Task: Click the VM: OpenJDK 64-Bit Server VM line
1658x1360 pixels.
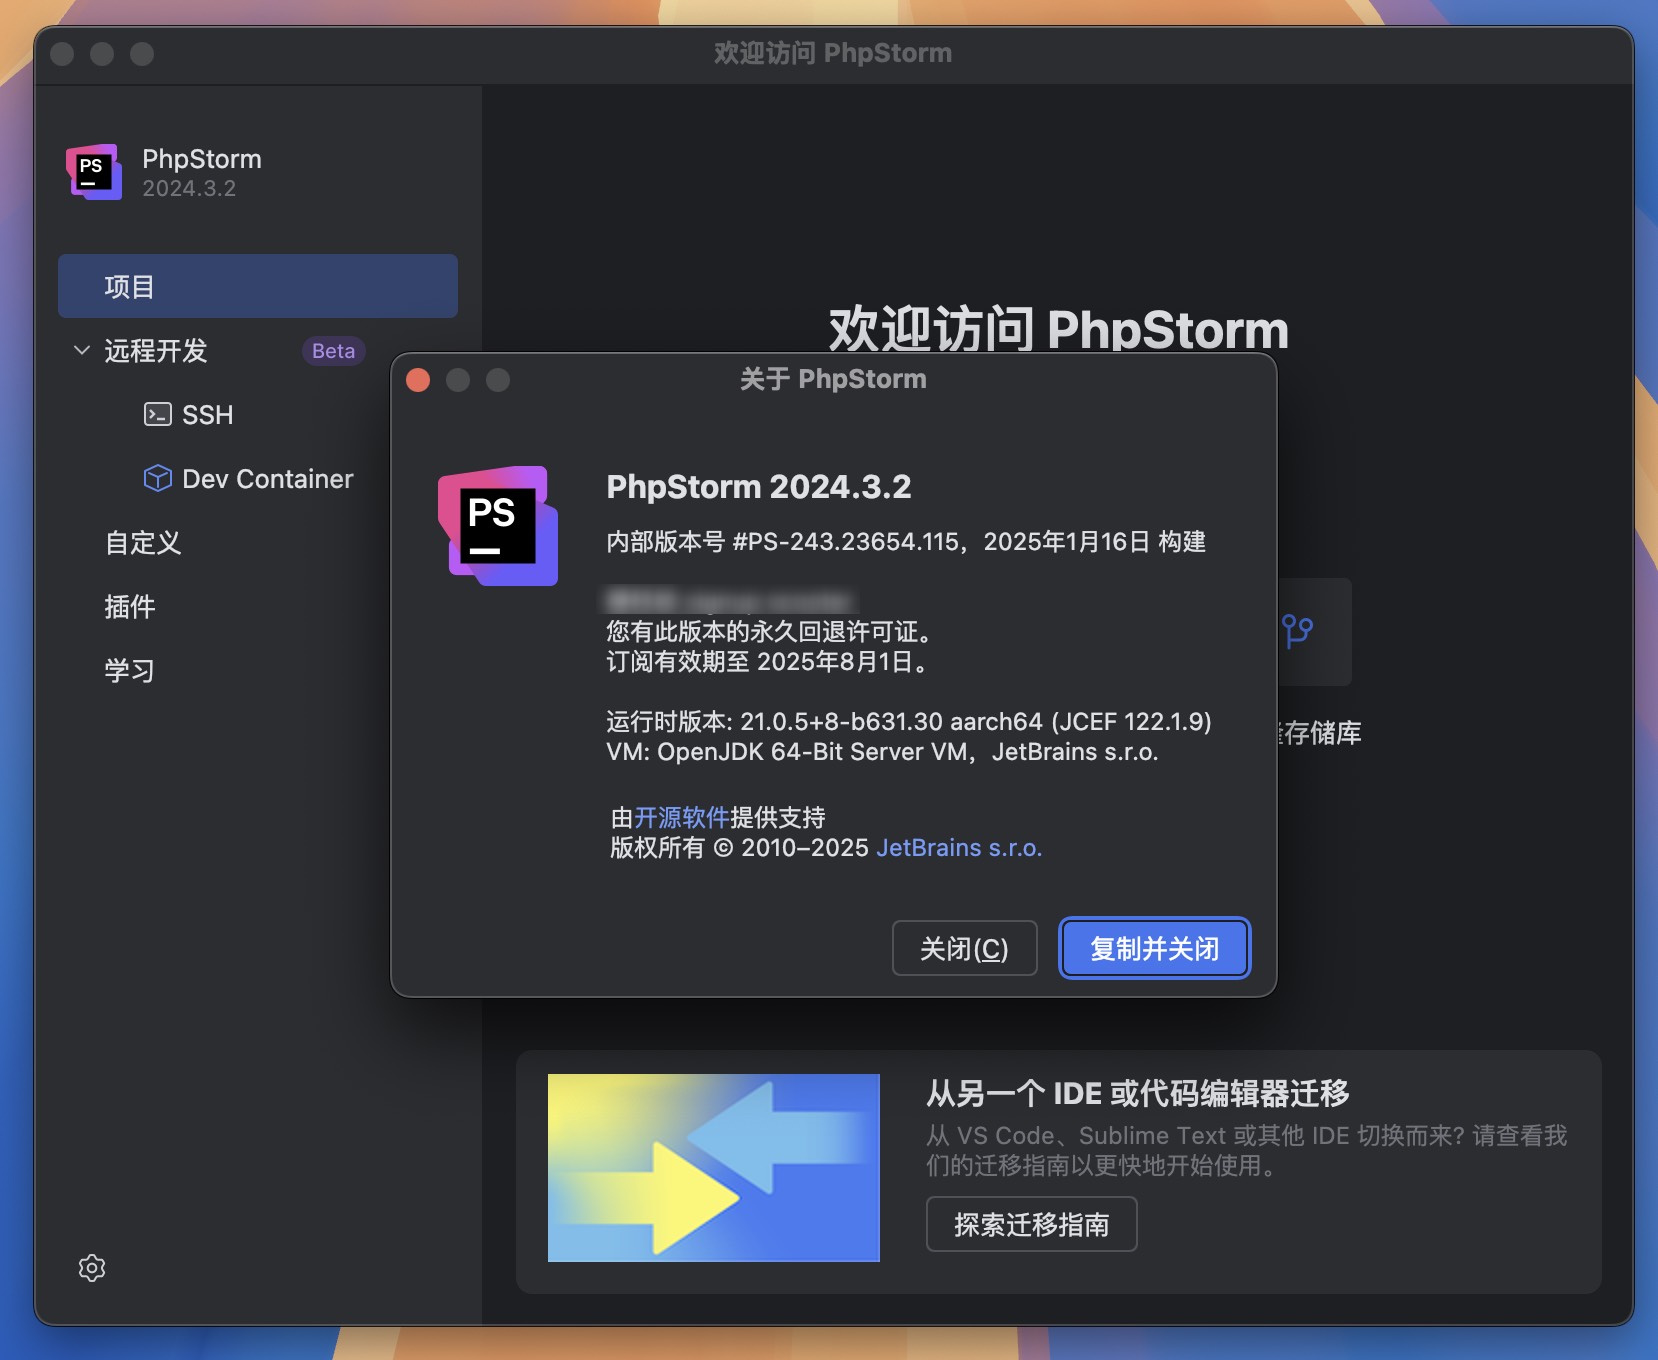Action: pos(882,752)
